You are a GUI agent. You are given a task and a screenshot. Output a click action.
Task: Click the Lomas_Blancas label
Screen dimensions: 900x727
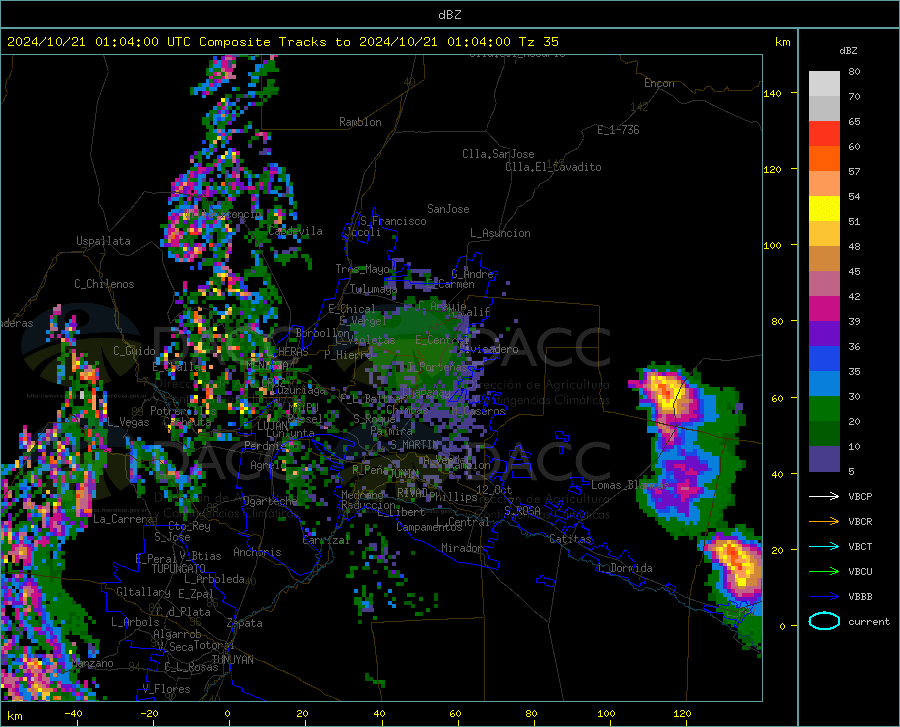(630, 485)
